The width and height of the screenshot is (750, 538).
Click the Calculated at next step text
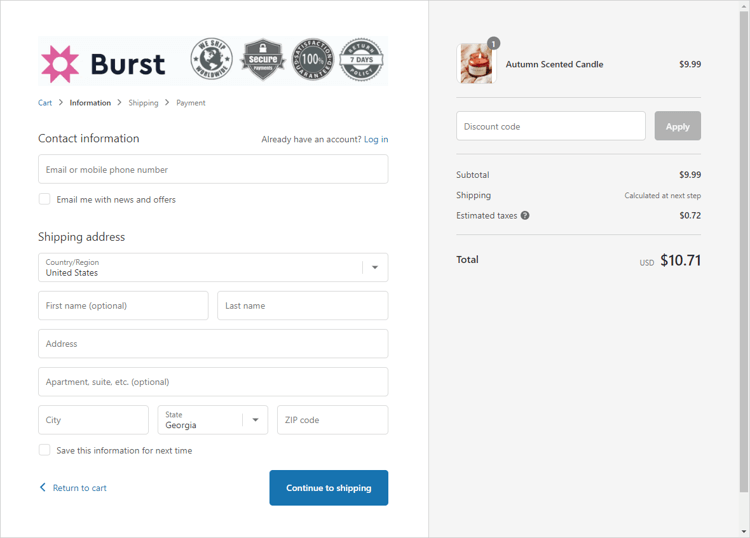[662, 195]
